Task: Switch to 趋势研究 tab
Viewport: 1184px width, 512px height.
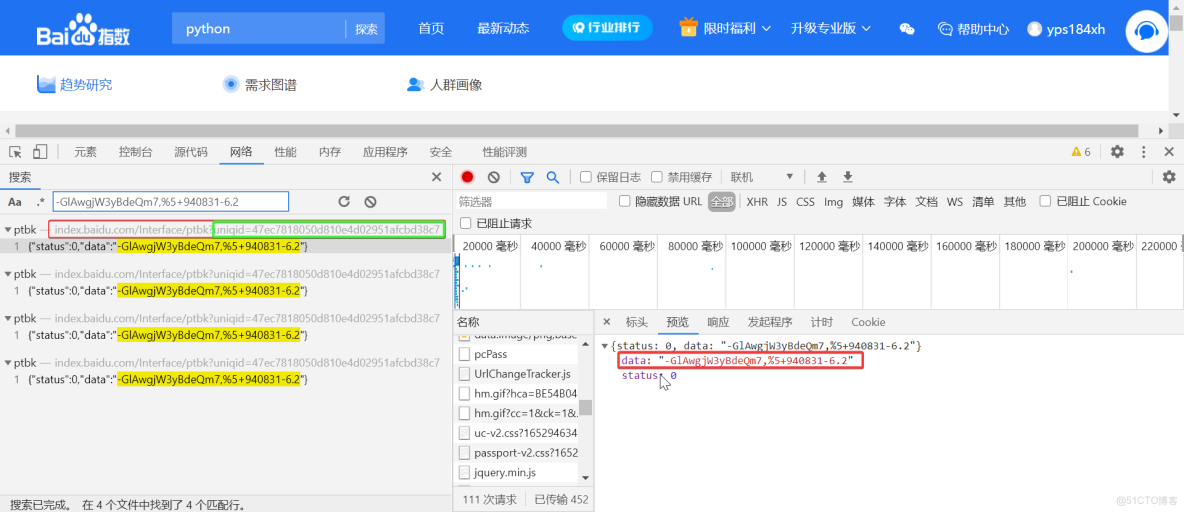Action: pos(75,85)
